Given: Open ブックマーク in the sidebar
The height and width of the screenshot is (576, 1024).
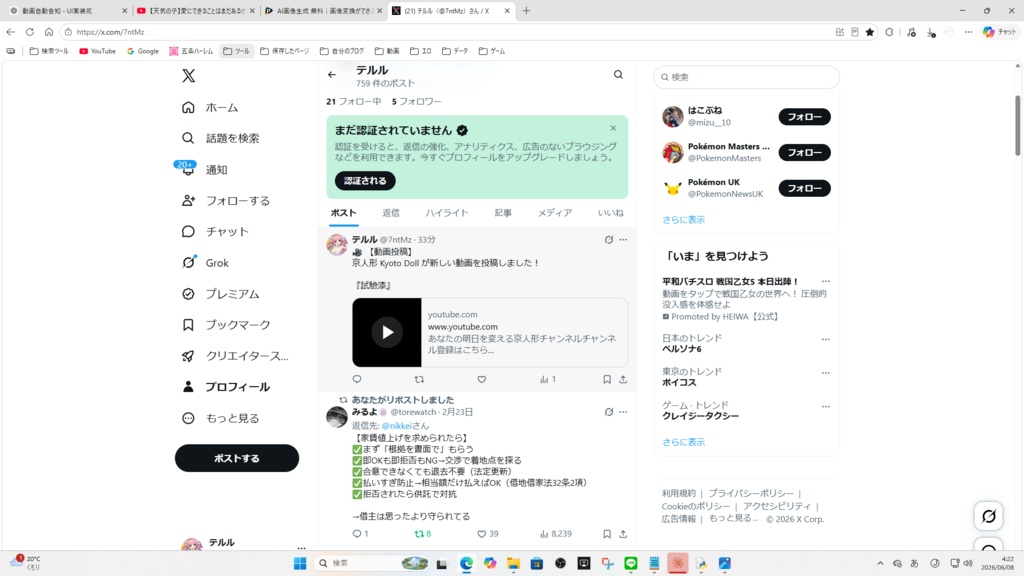Looking at the screenshot, I should [x=225, y=325].
